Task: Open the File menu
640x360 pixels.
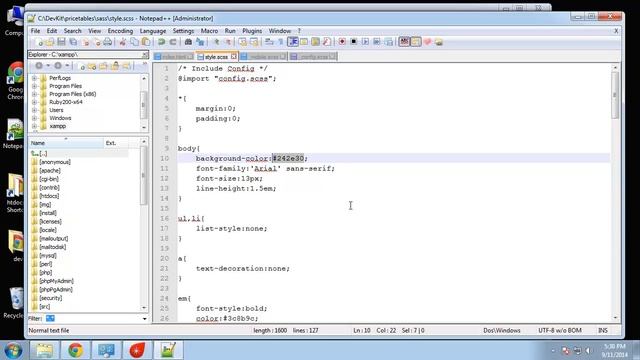Action: pos(36,31)
